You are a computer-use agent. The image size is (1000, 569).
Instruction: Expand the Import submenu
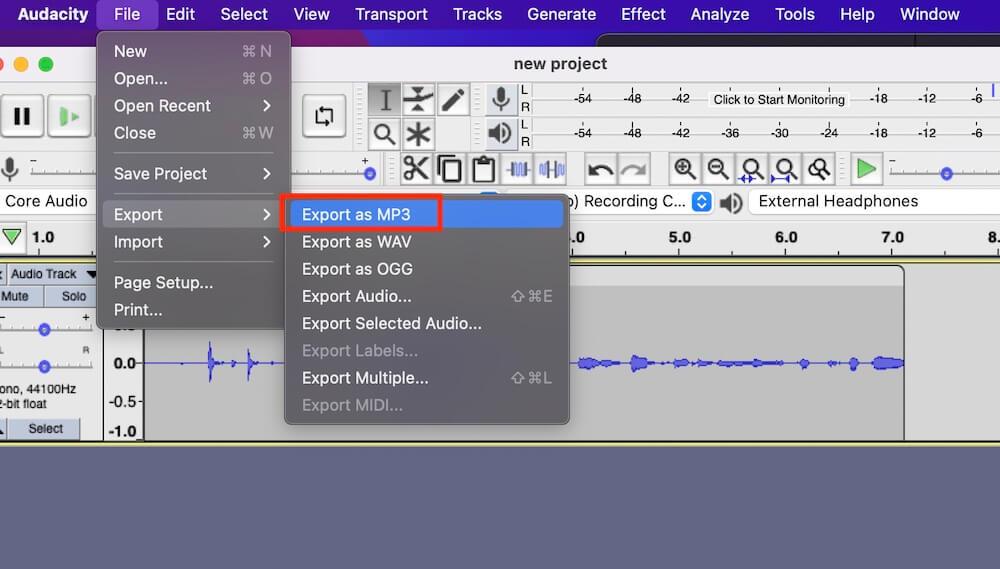coord(193,242)
